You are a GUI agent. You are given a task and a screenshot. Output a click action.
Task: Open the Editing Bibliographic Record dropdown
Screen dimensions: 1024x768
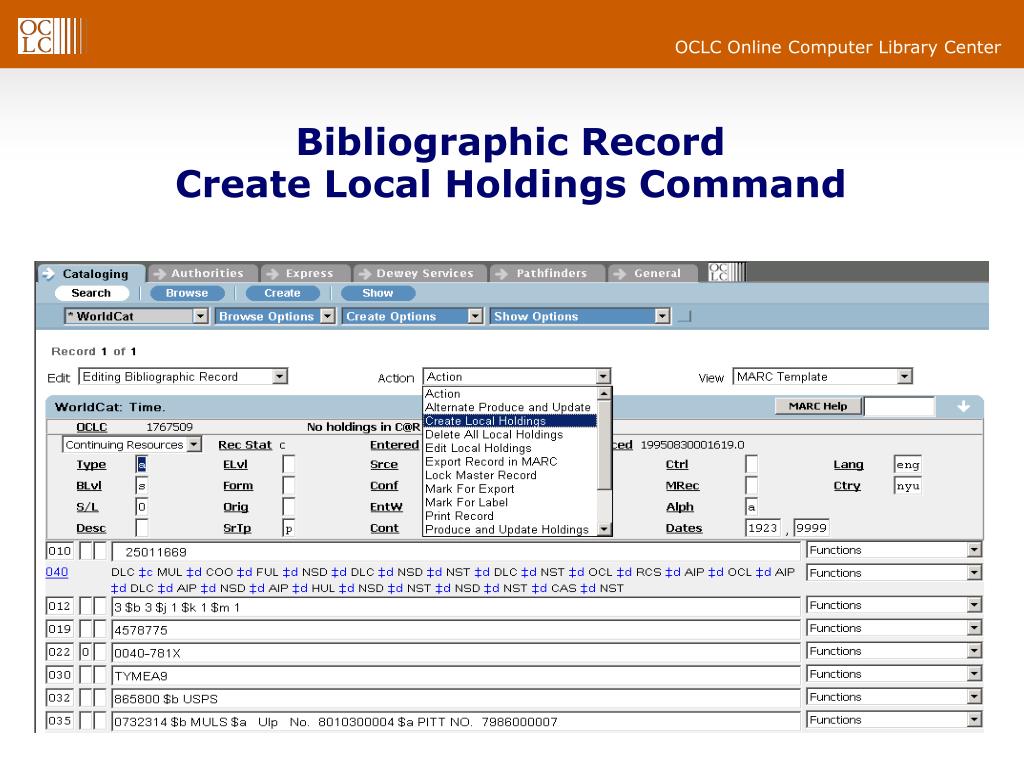(x=183, y=377)
